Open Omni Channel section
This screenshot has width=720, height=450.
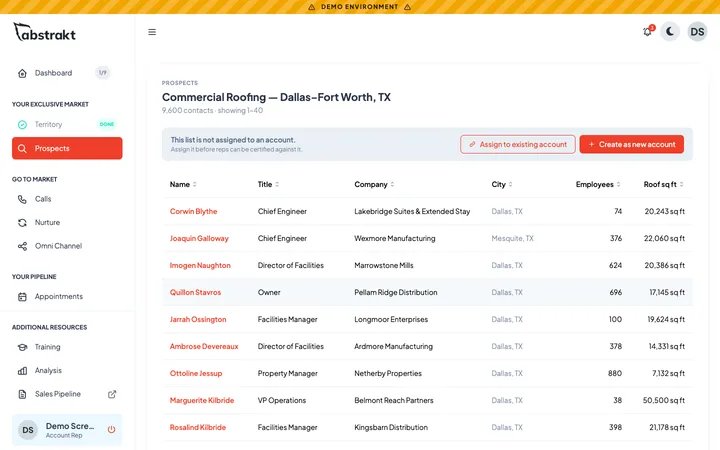click(67, 246)
